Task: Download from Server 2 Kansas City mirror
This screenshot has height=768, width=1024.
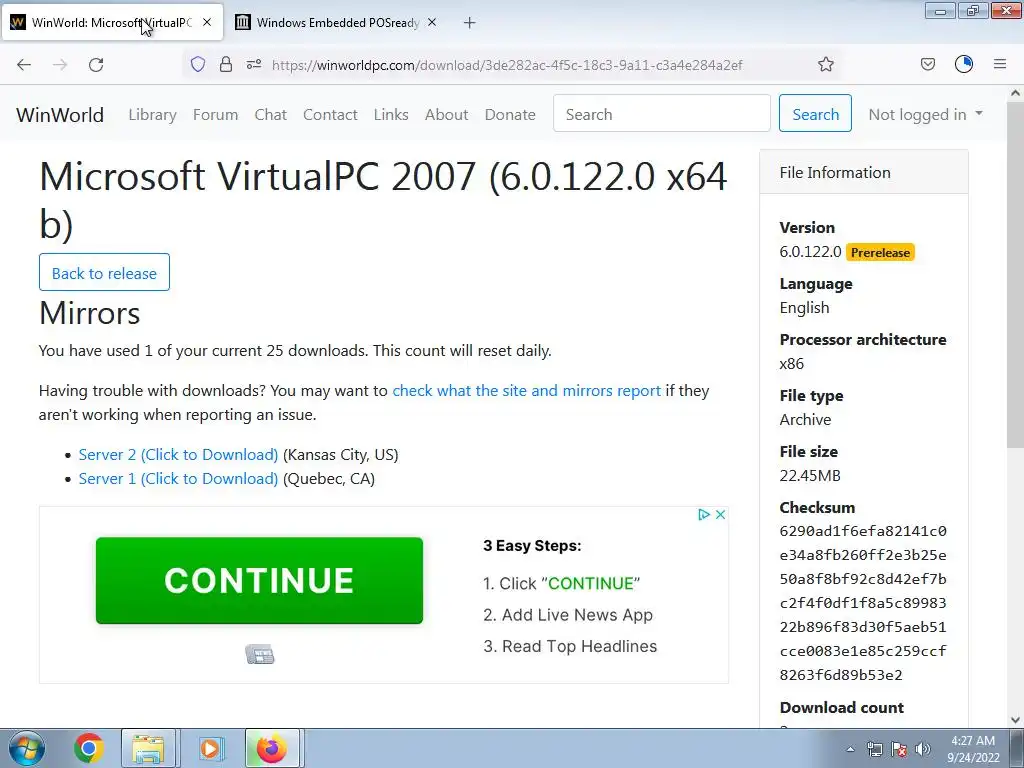Action: [178, 455]
